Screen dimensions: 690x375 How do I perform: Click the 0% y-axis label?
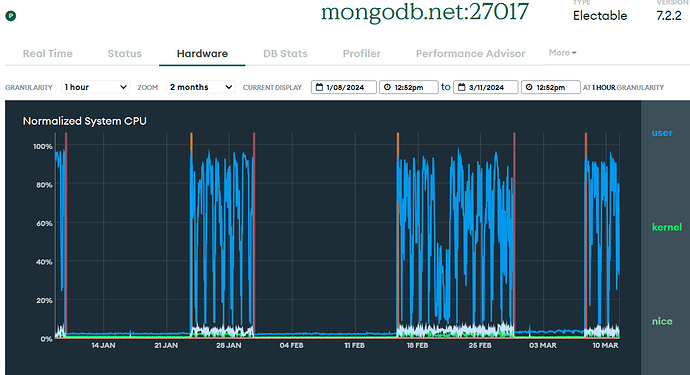pos(47,339)
